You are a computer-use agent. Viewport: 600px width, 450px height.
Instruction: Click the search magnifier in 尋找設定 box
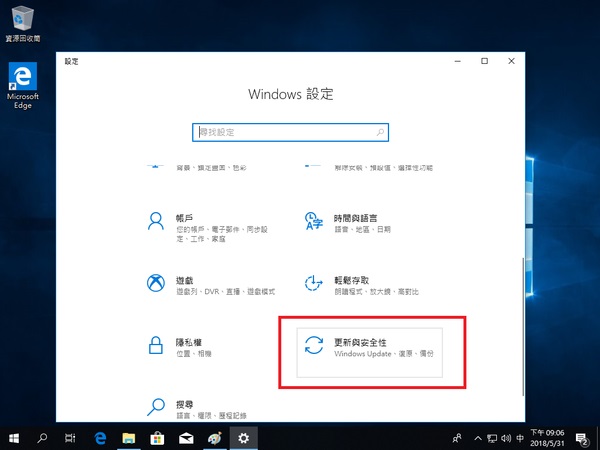[380, 132]
